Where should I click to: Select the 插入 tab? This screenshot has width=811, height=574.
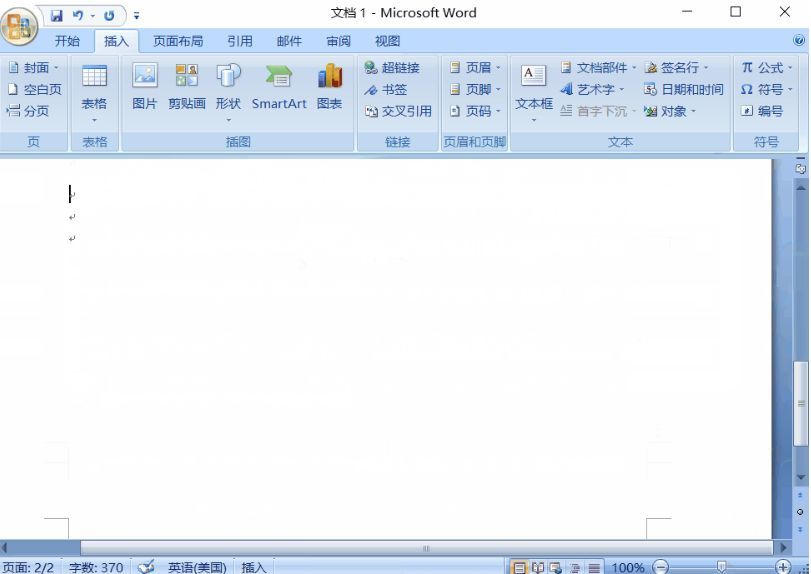tap(116, 41)
